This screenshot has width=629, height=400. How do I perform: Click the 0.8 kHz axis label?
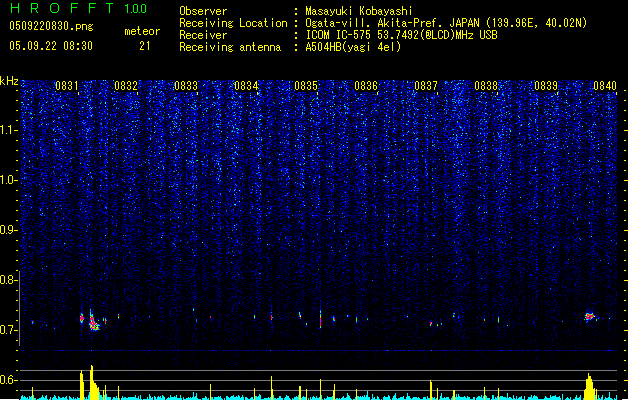[9, 280]
